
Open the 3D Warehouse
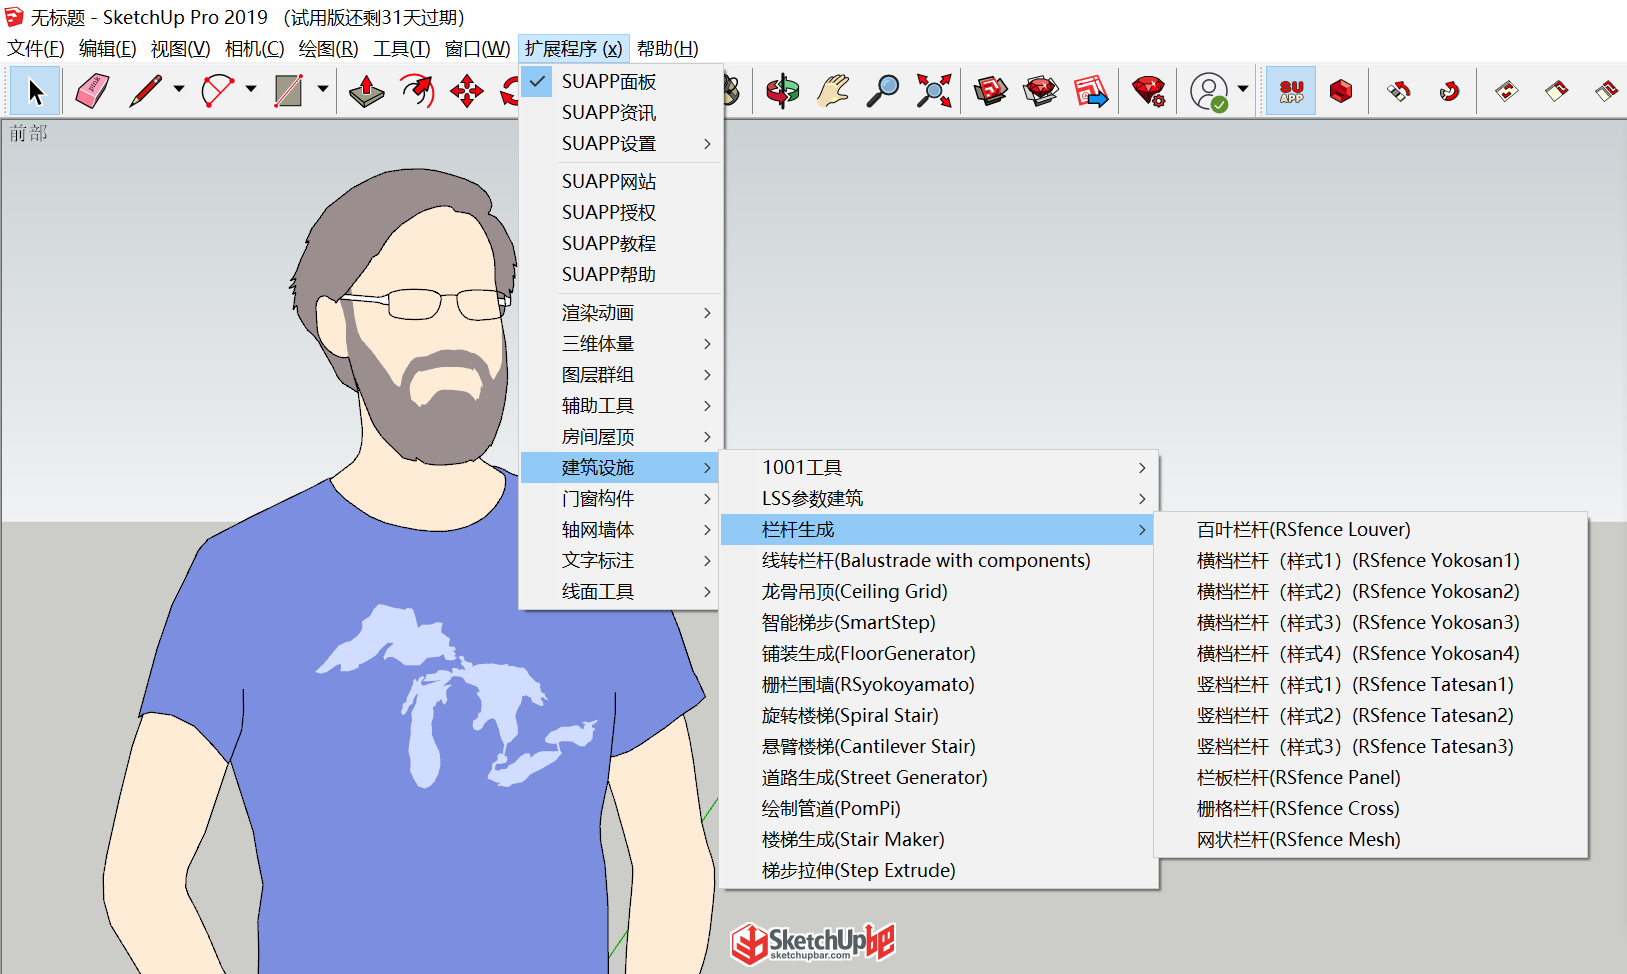(991, 91)
